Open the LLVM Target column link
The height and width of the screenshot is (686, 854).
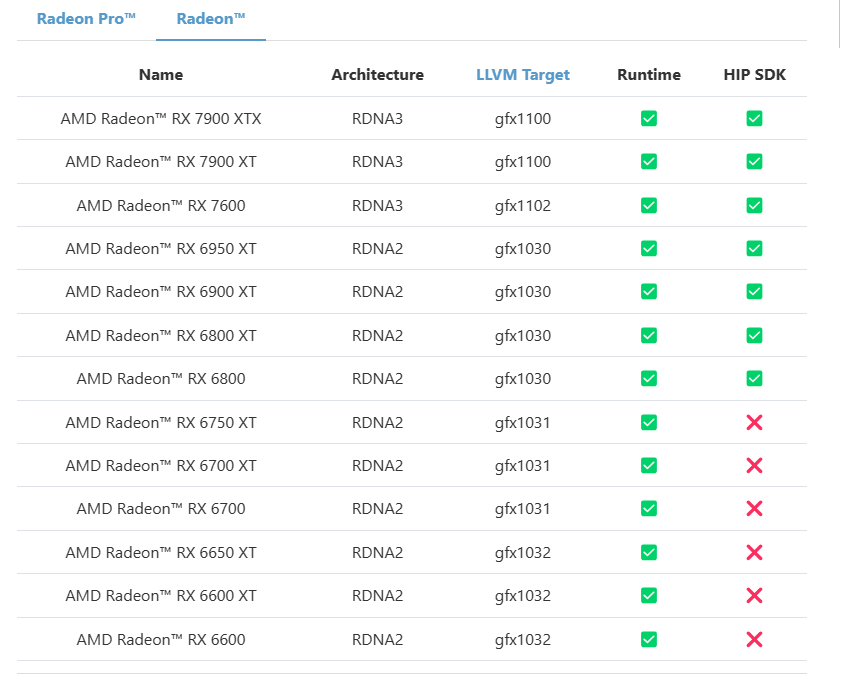523,75
